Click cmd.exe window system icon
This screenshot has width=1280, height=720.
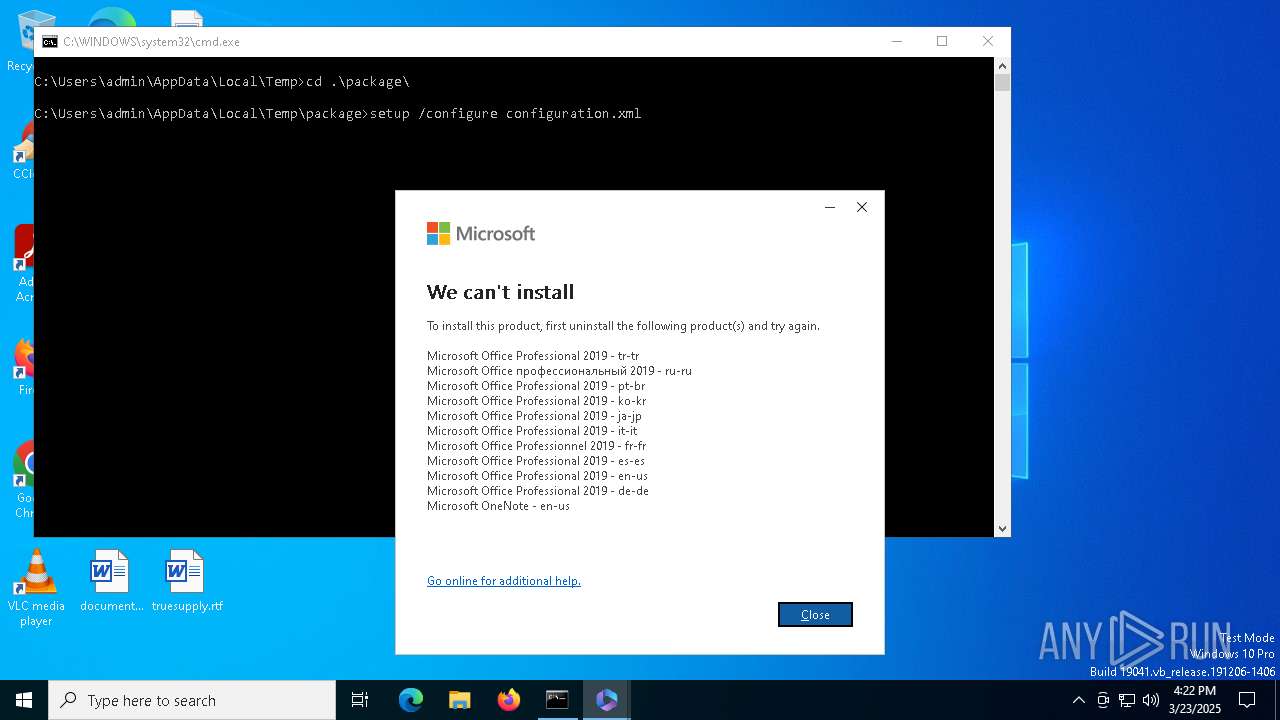[x=49, y=42]
